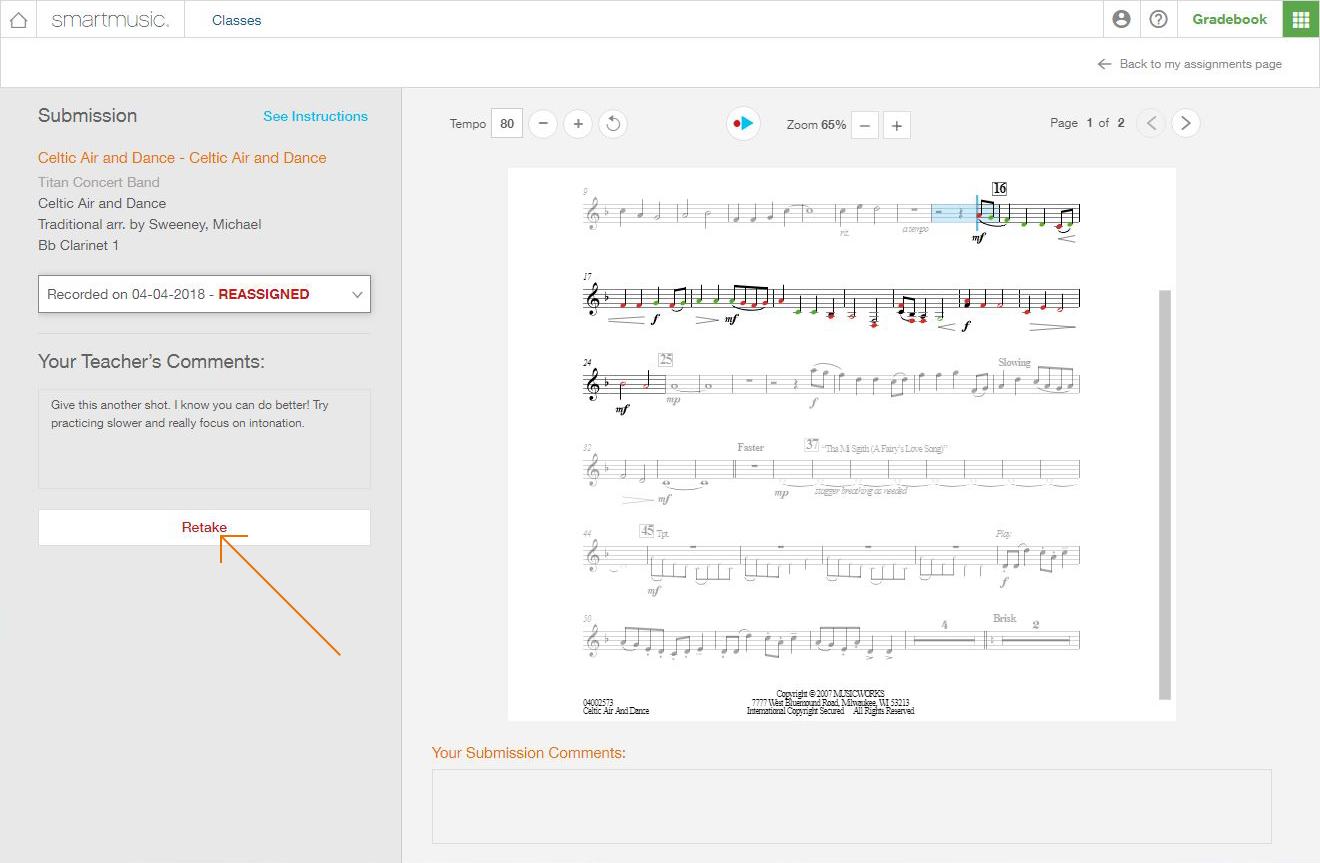Image resolution: width=1320 pixels, height=863 pixels.
Task: Go to the previous score page
Action: tap(1152, 123)
